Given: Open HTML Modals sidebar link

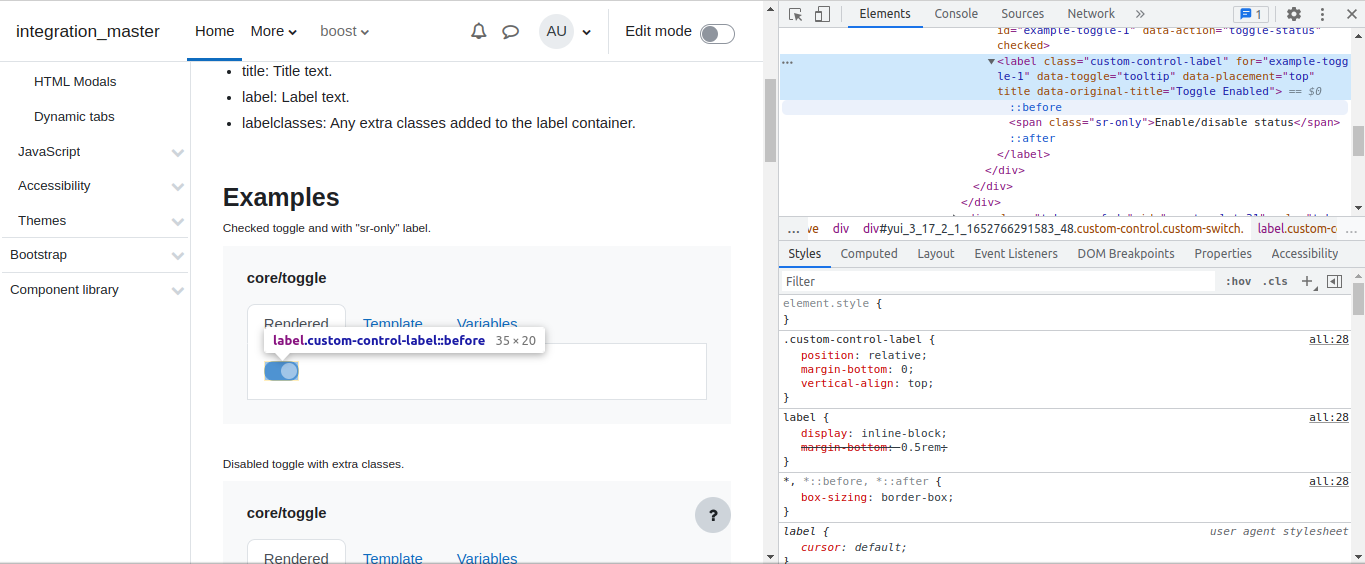Looking at the screenshot, I should click(x=75, y=82).
